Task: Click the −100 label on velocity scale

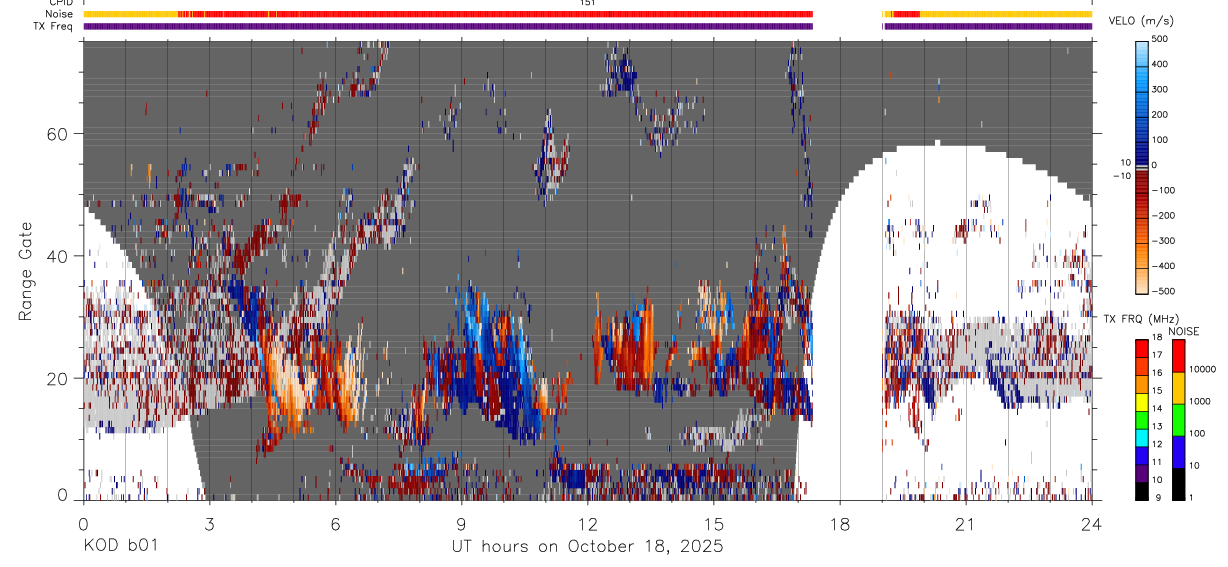Action: point(1163,190)
